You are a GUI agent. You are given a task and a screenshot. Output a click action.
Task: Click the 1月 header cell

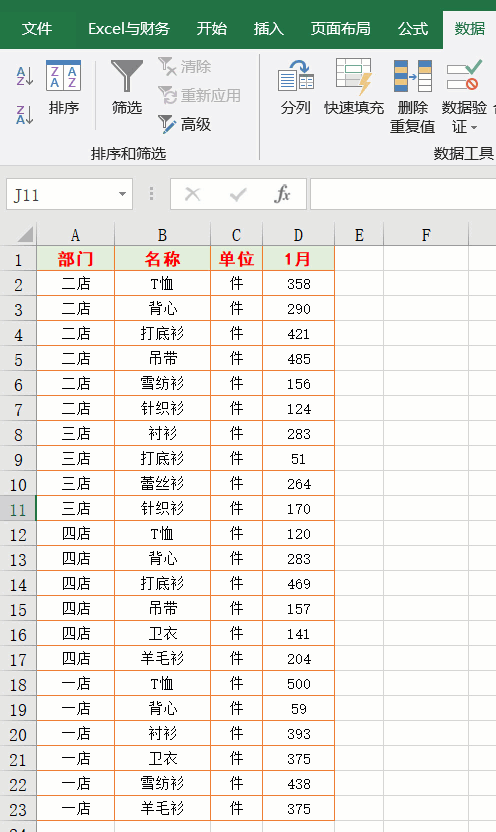coord(298,259)
